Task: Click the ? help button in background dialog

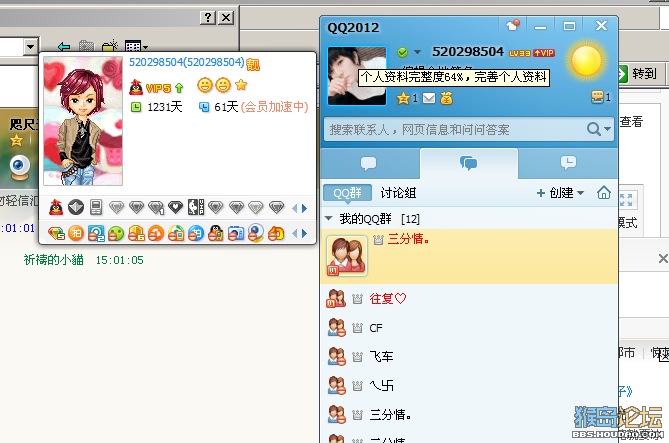Action: point(208,17)
